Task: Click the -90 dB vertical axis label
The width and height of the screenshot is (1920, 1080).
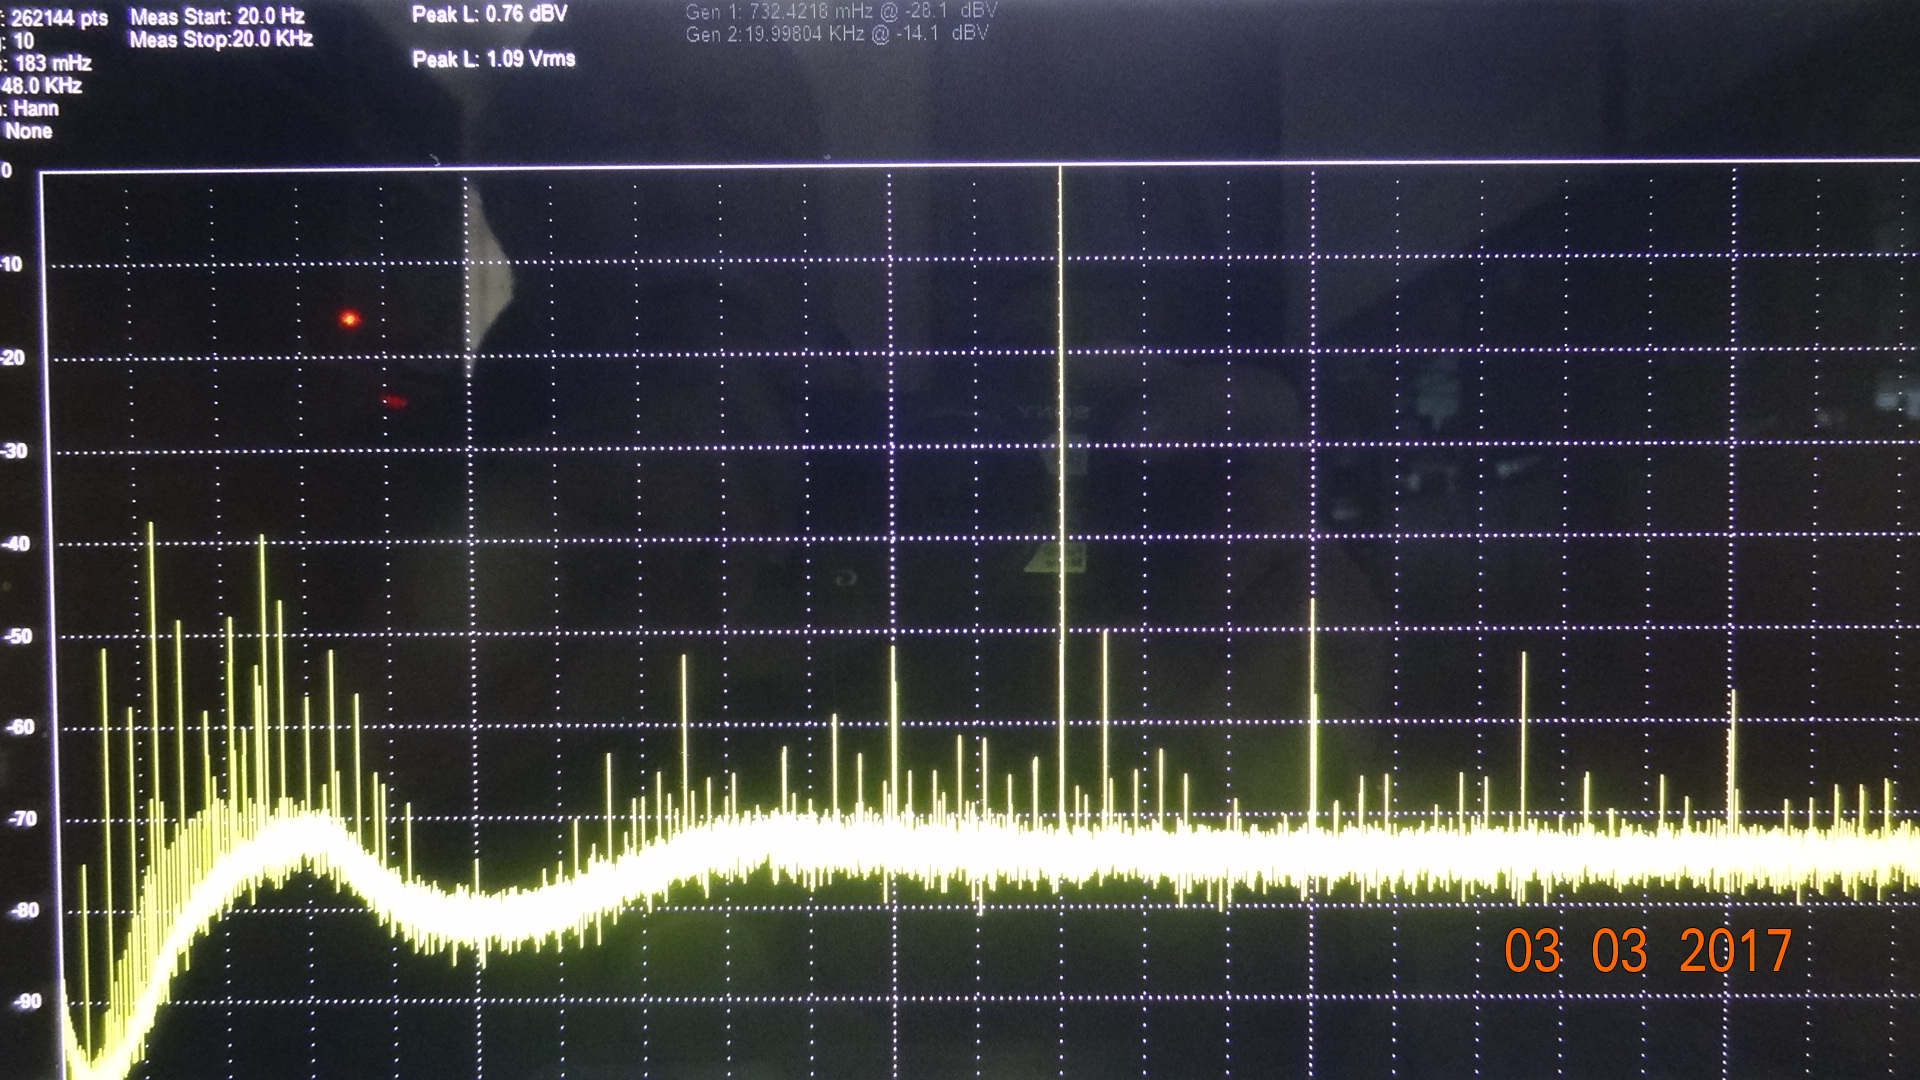Action: 27,1001
